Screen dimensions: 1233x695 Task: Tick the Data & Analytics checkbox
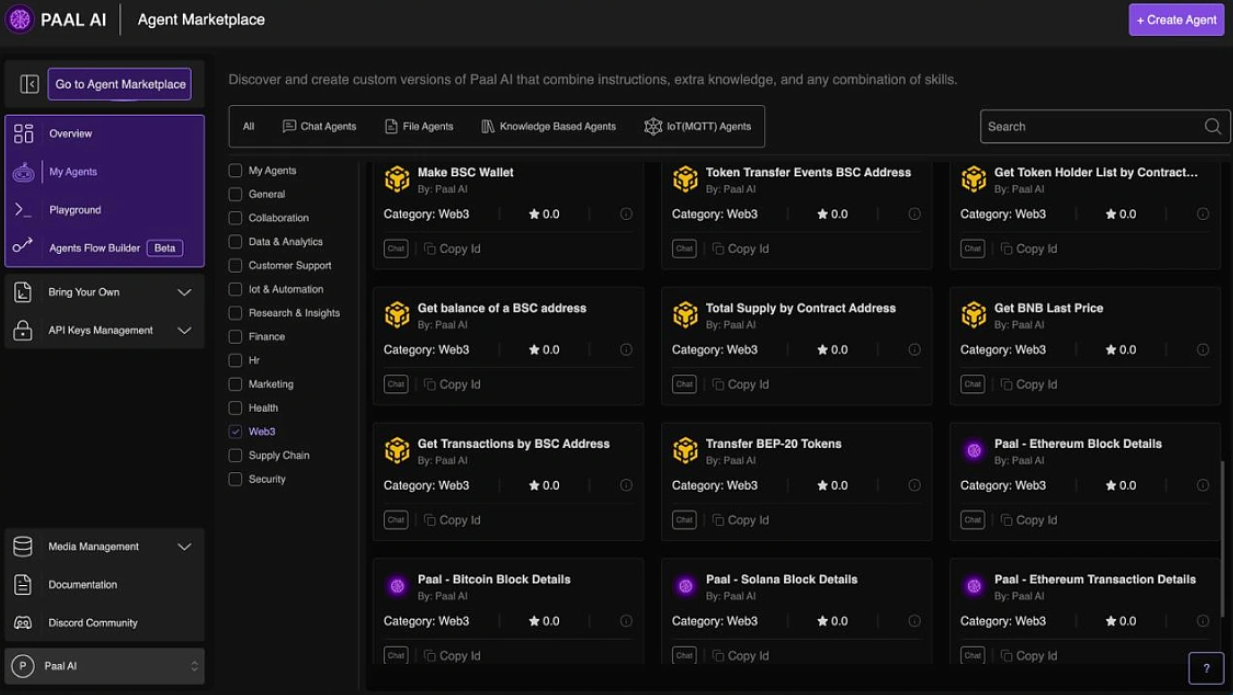click(235, 241)
